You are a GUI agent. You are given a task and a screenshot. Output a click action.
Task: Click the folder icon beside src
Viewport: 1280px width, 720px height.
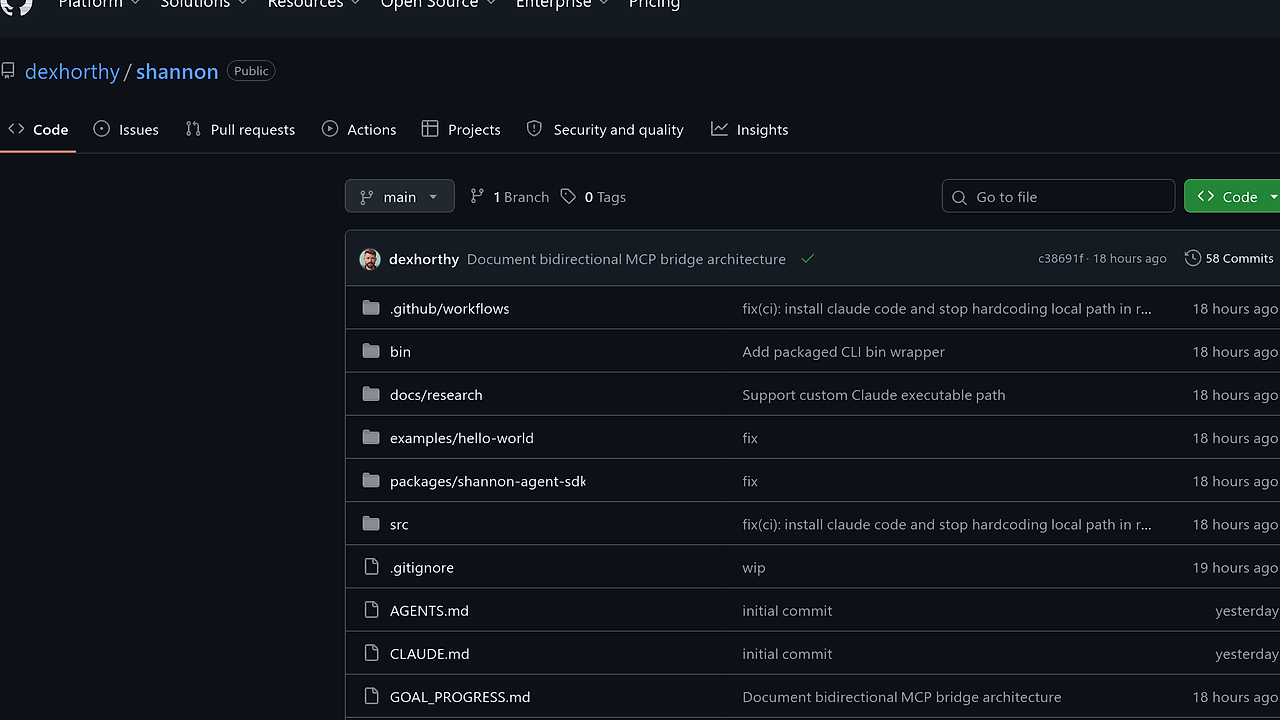(371, 524)
